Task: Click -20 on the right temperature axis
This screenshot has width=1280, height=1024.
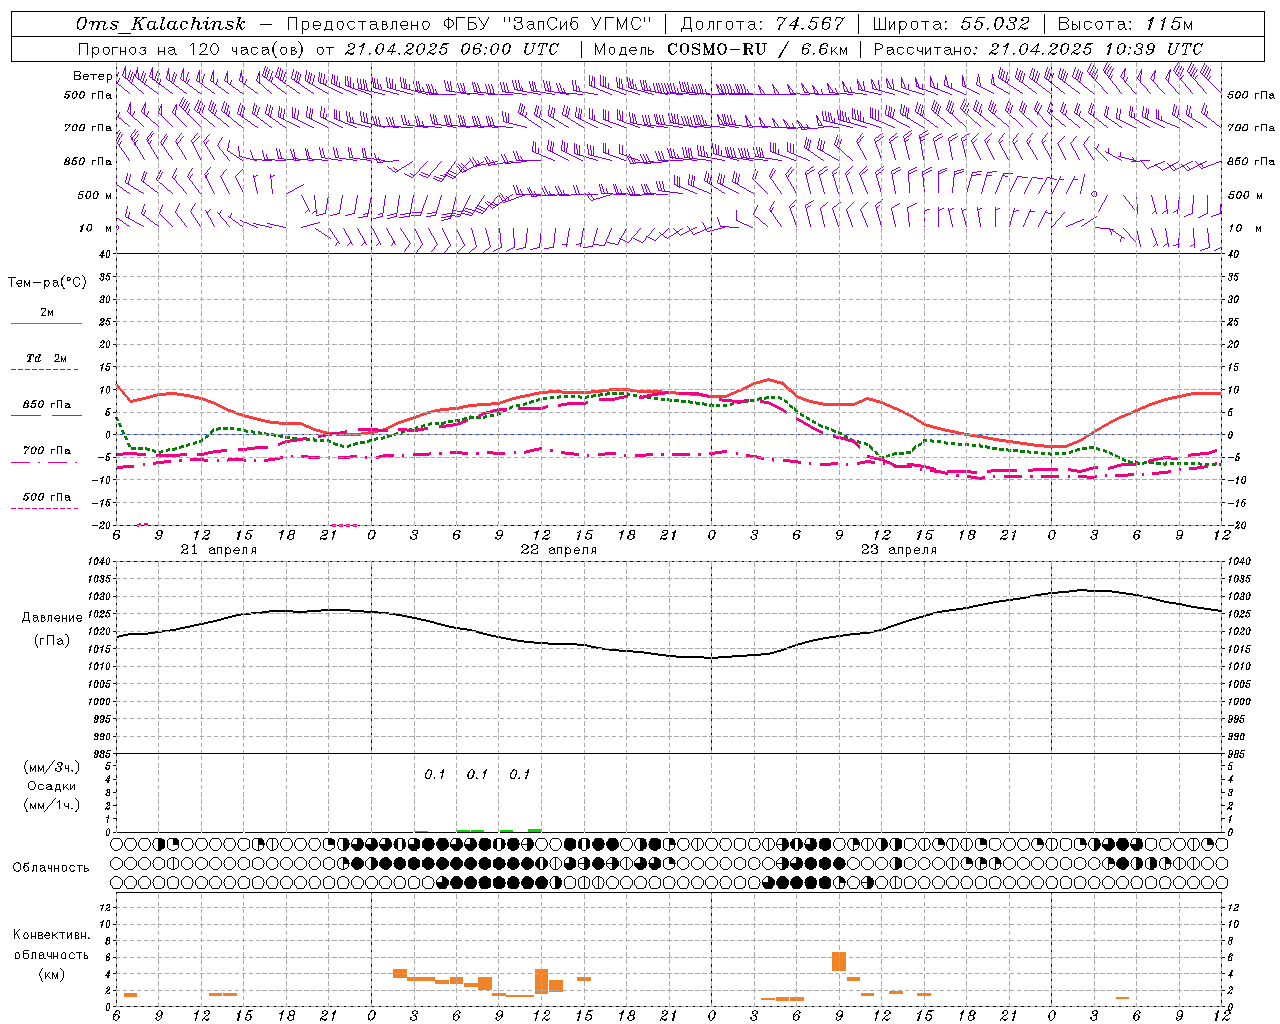Action: [1238, 525]
